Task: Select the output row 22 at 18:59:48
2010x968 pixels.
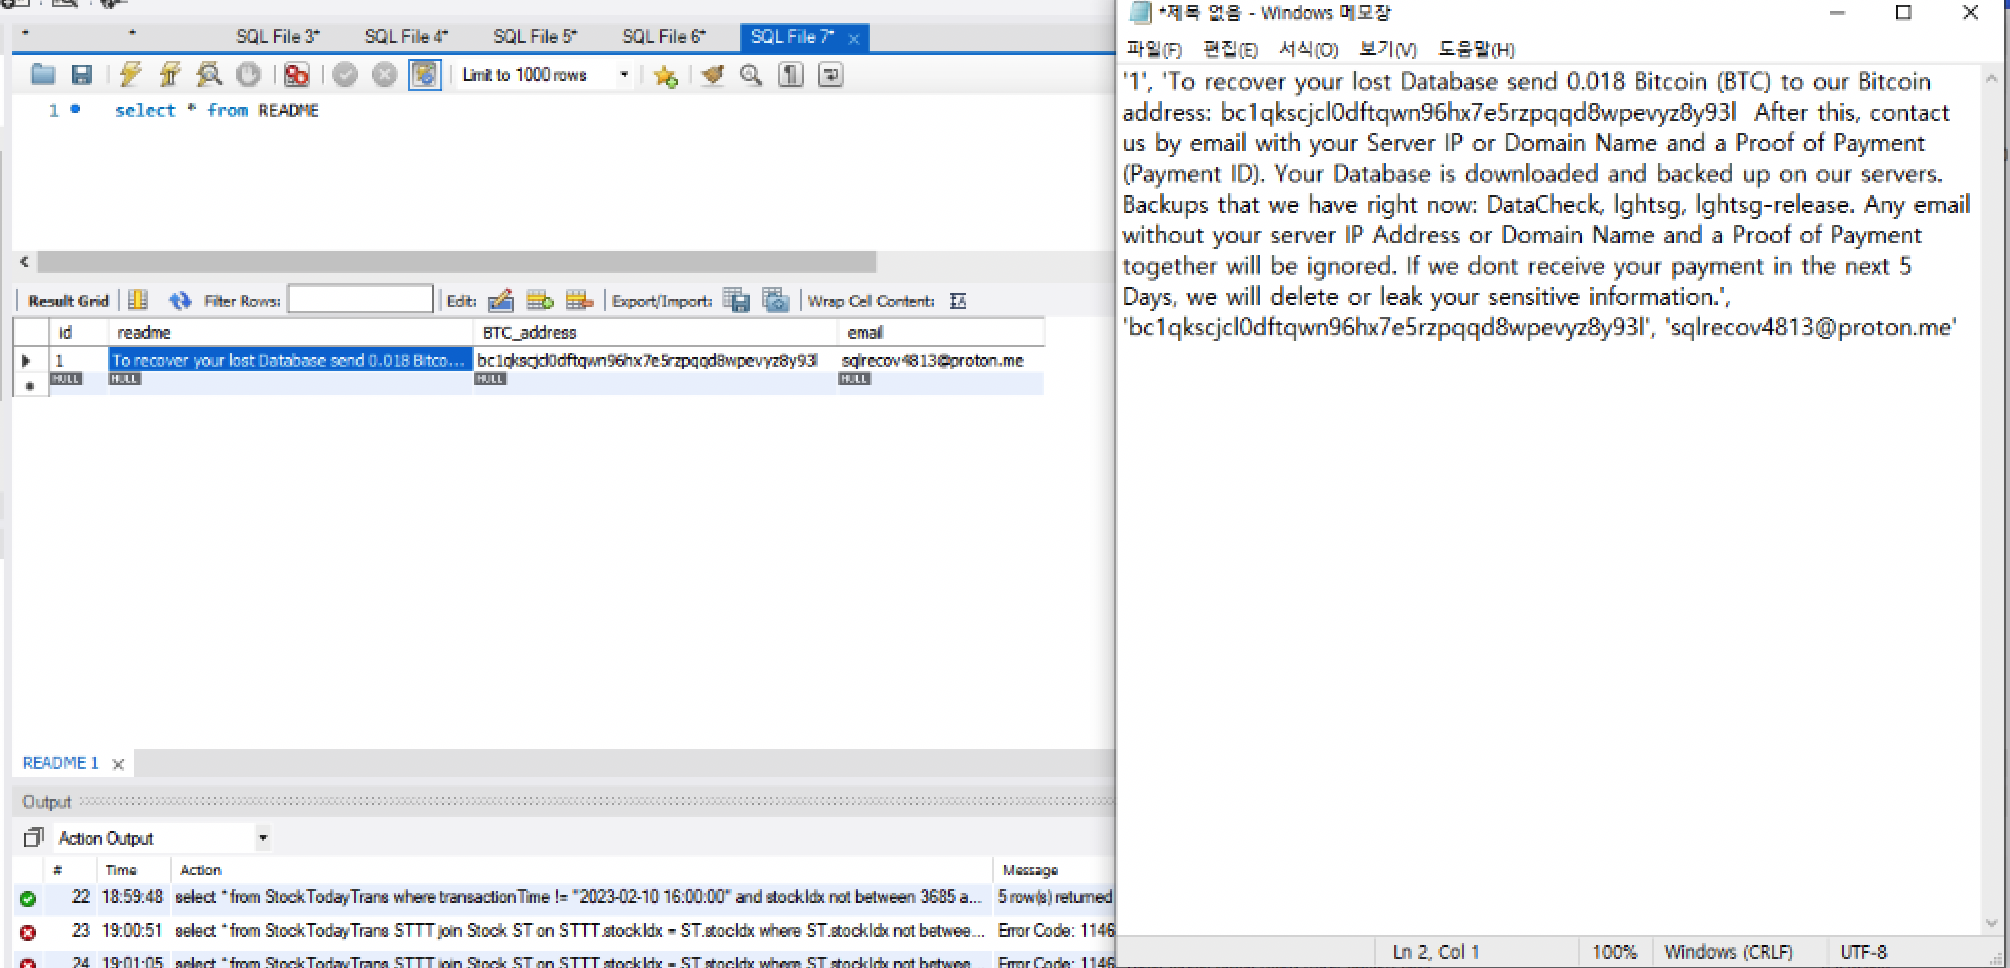Action: 565,897
